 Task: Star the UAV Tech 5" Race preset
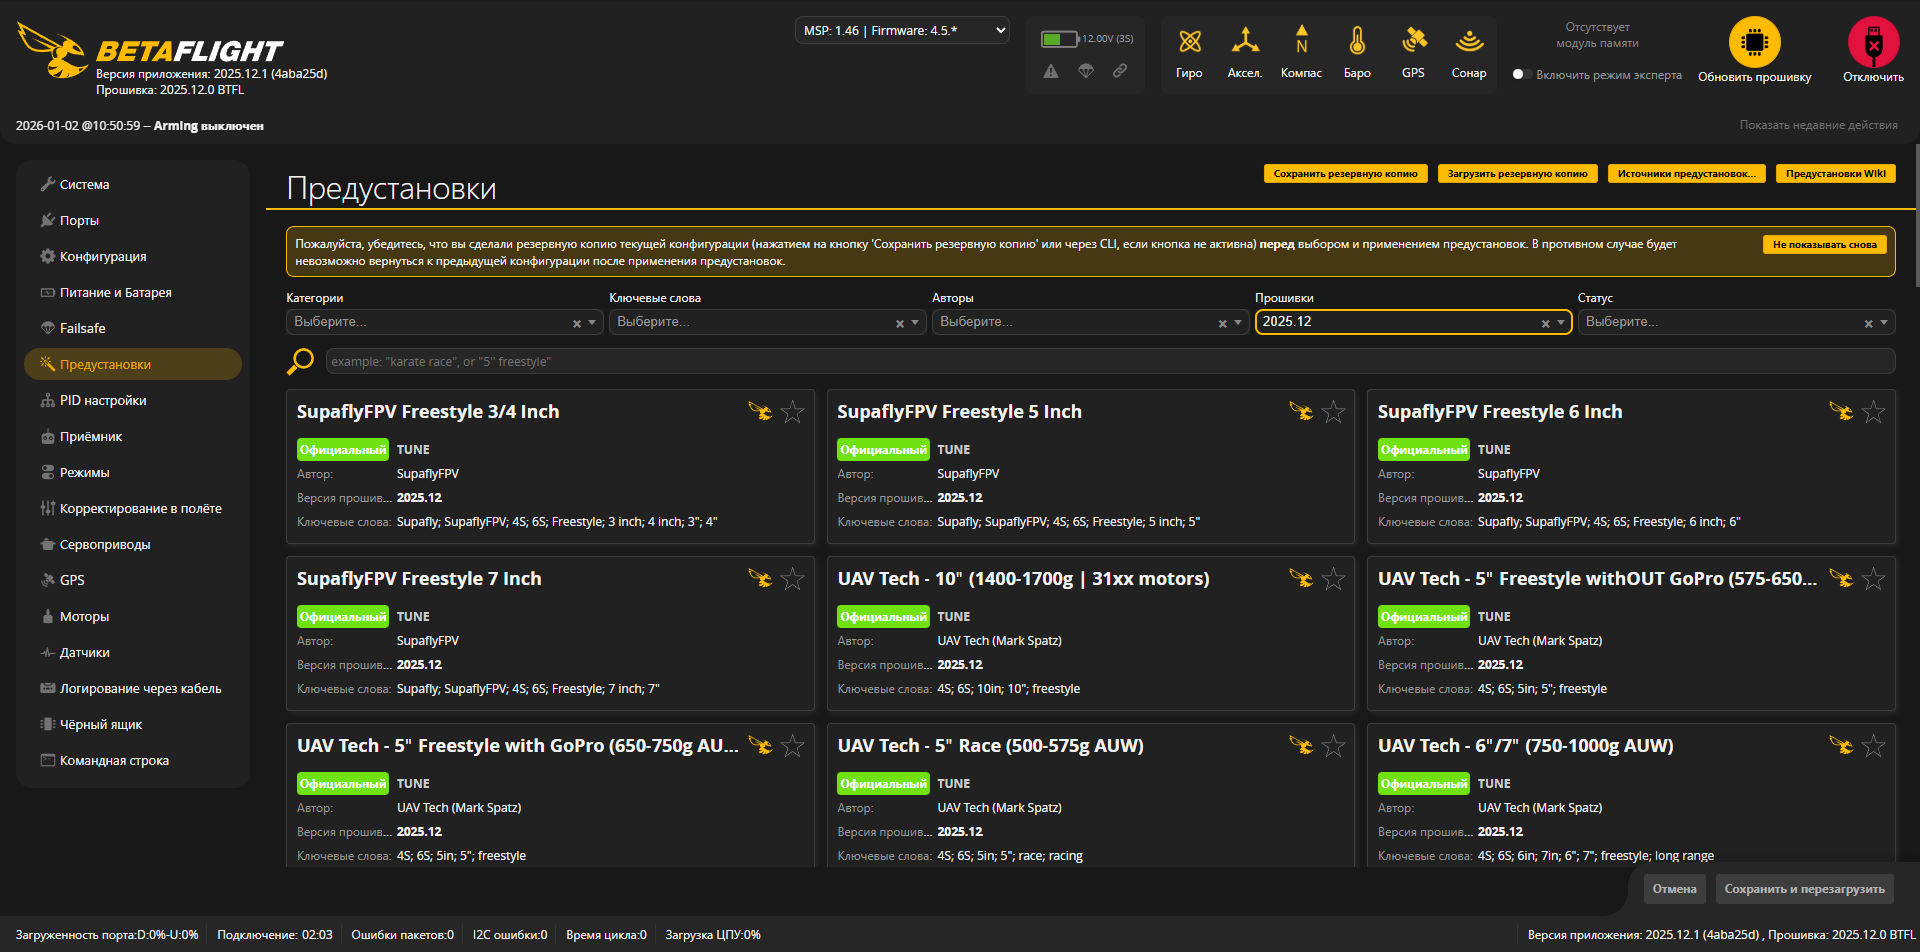point(1333,746)
